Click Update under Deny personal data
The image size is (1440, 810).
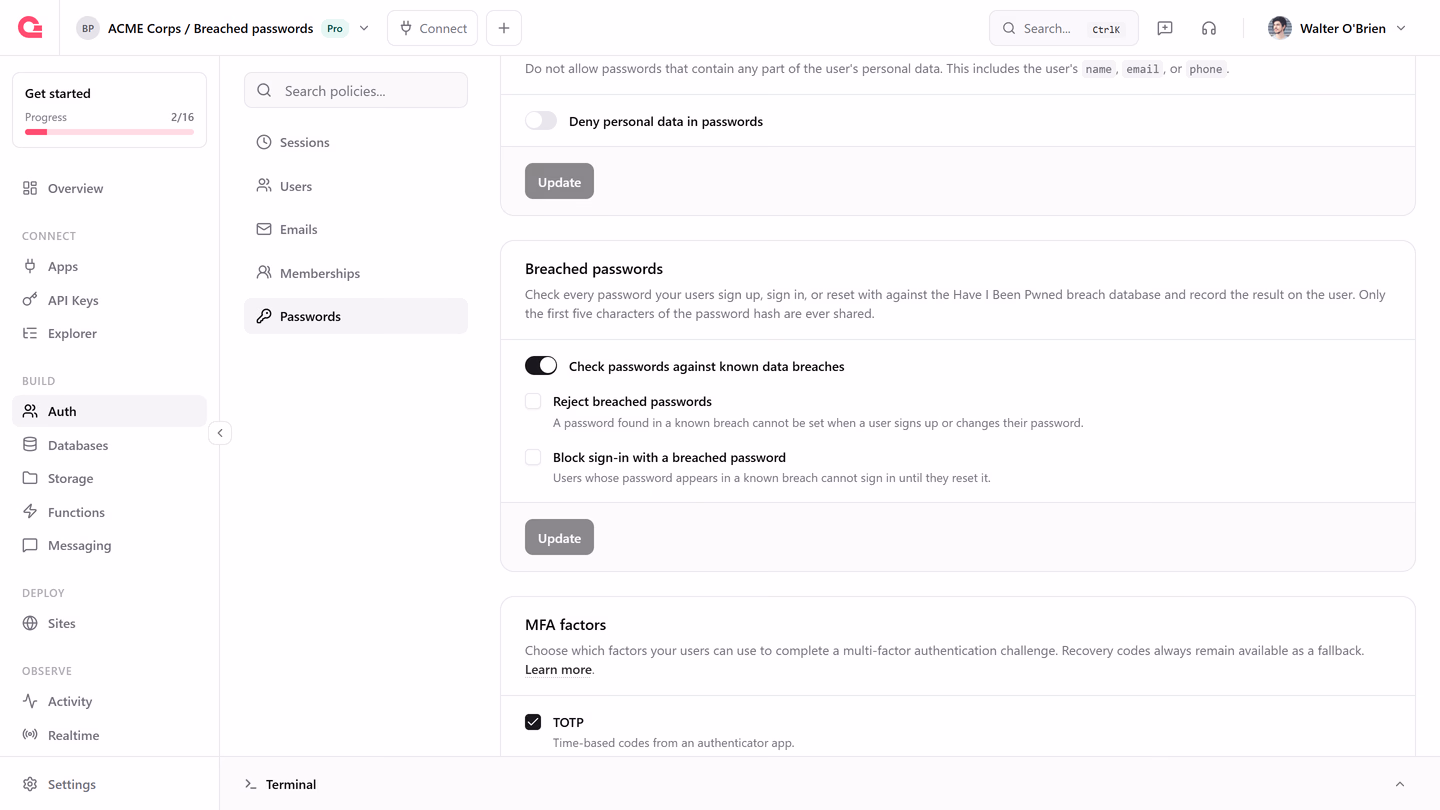(x=559, y=181)
